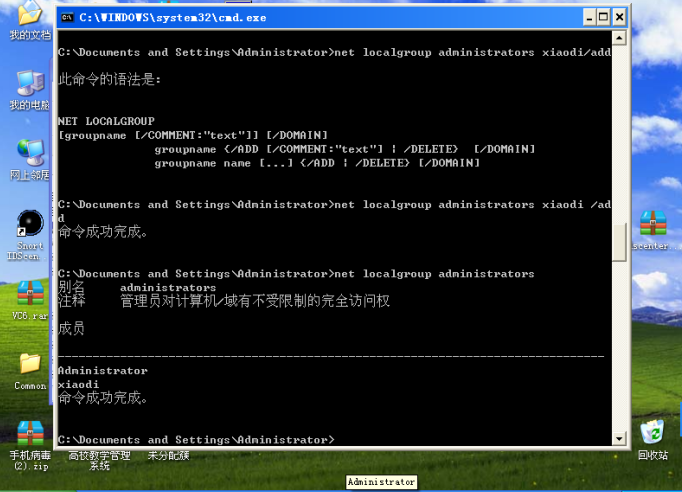Maximize the cmd.exe window
Image resolution: width=682 pixels, height=492 pixels.
click(604, 17)
